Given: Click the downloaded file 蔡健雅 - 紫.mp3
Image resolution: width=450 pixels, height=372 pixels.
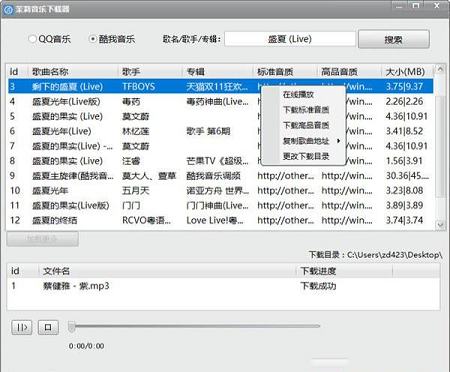Looking at the screenshot, I should (x=76, y=286).
